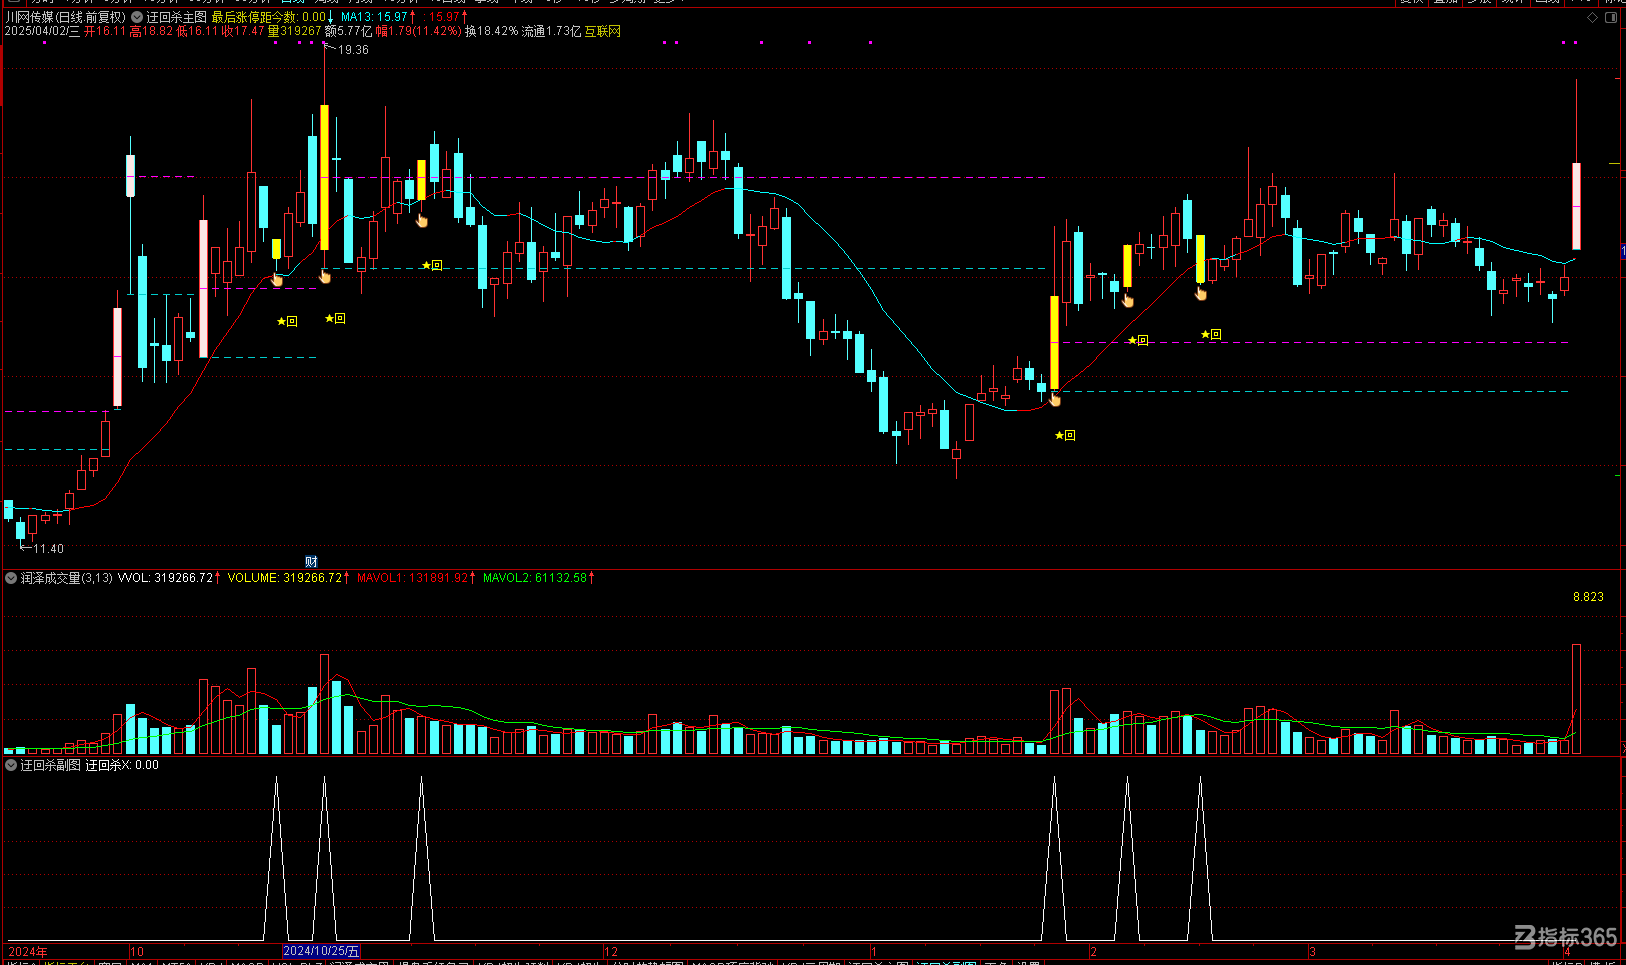
Task: Click the hand icon at the January yellow candle's base
Action: 1055,400
